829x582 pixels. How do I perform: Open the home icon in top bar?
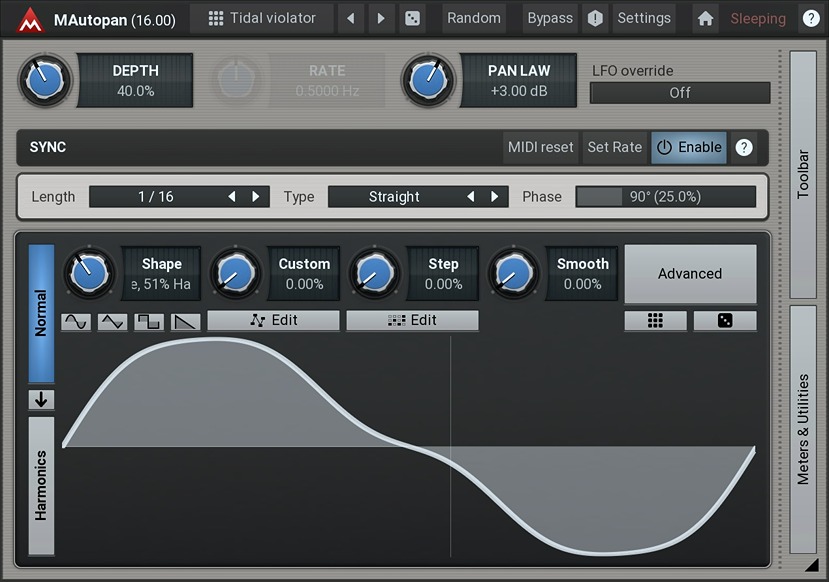706,18
